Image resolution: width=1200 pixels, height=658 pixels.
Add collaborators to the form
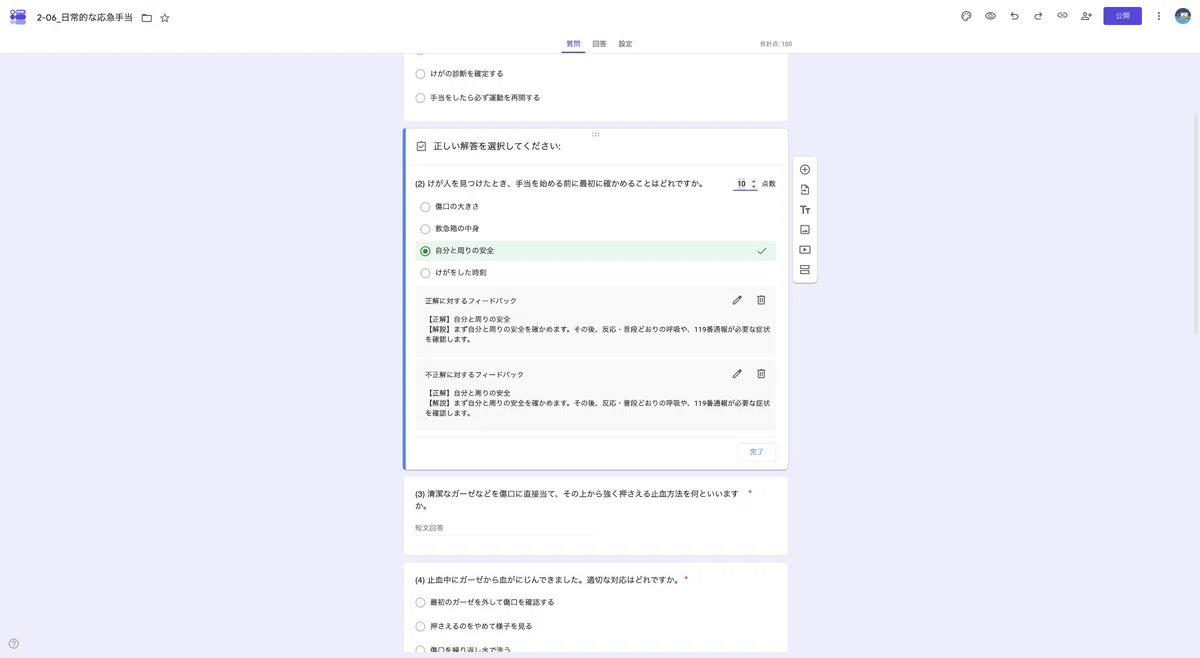point(1086,16)
